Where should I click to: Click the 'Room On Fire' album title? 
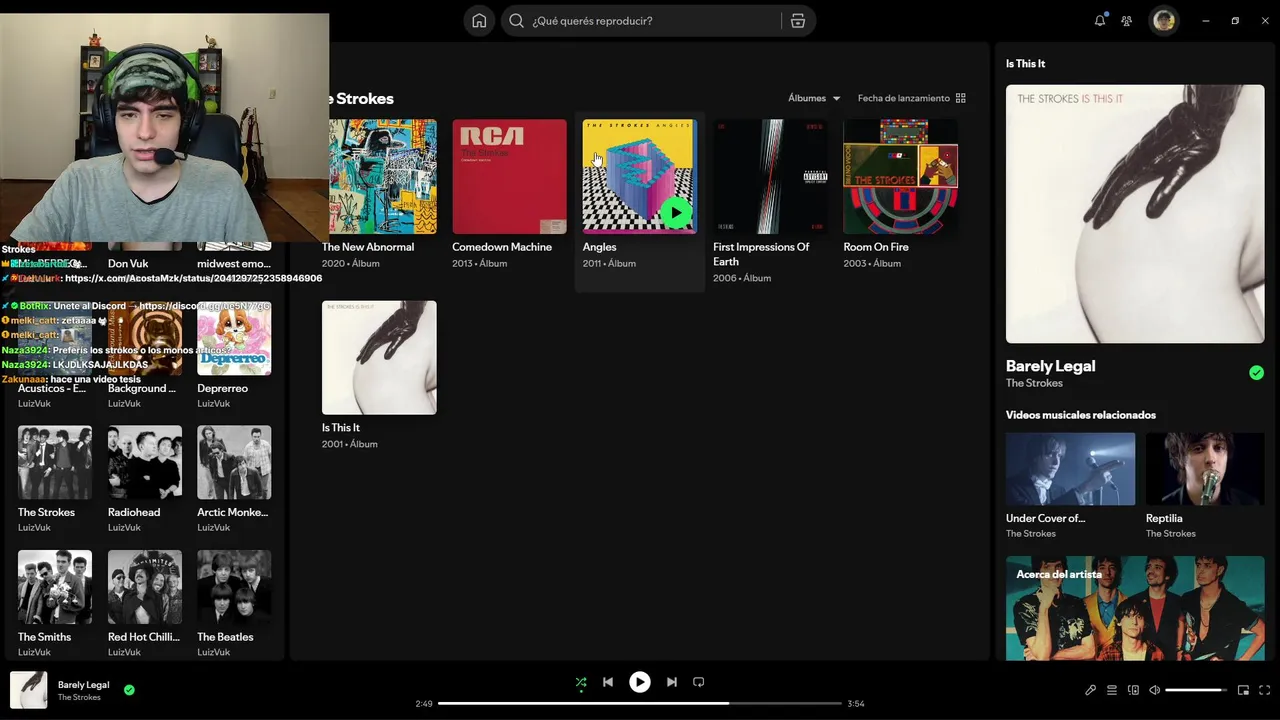tap(876, 247)
